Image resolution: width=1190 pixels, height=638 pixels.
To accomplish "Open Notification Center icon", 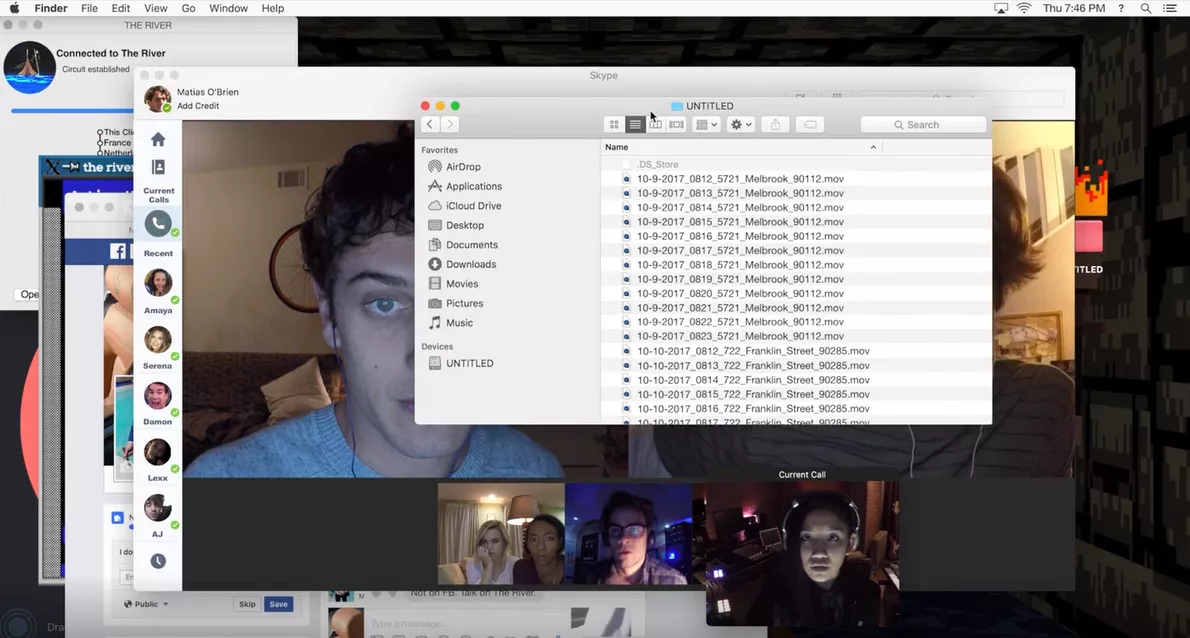I will pos(1170,8).
